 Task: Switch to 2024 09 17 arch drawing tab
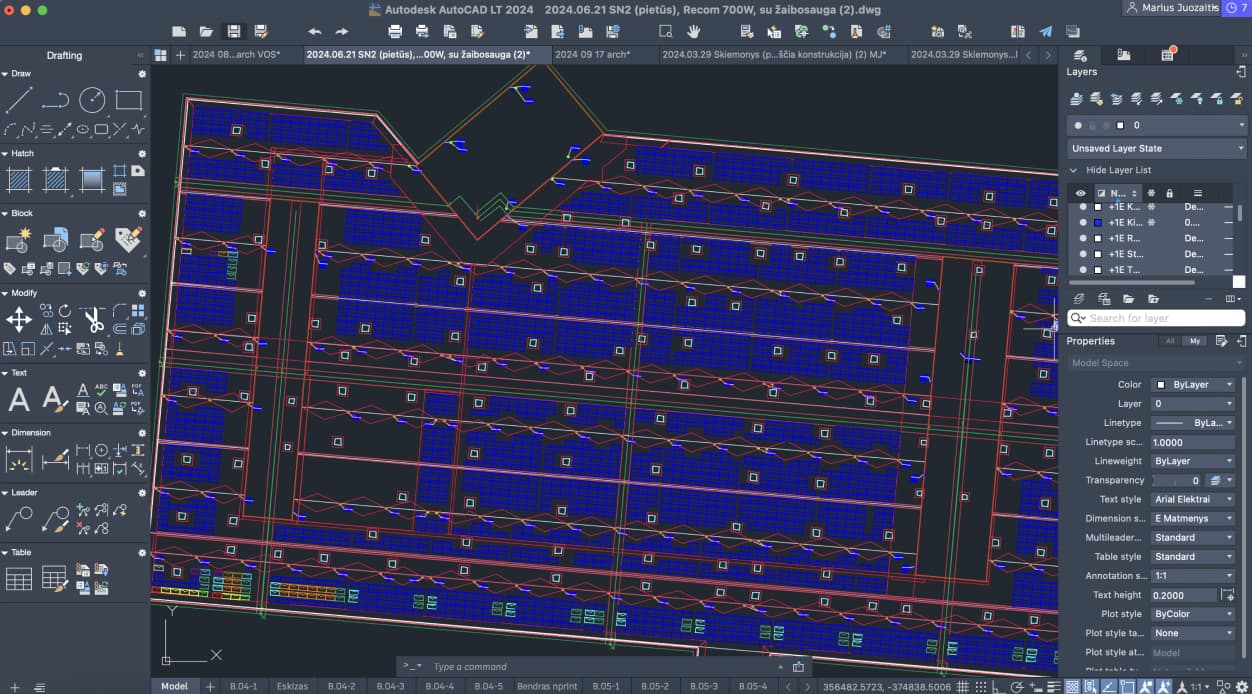click(599, 55)
